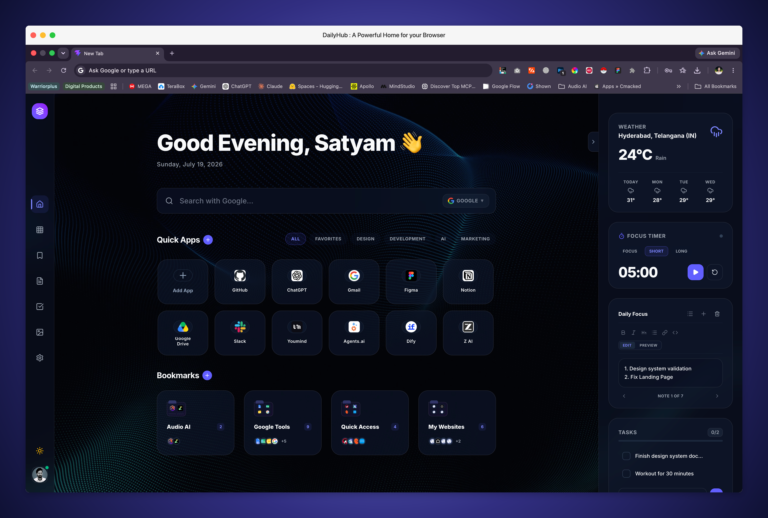Image resolution: width=768 pixels, height=518 pixels.
Task: Open the All Bookmarks folder in bookmarks bar
Action: [716, 86]
